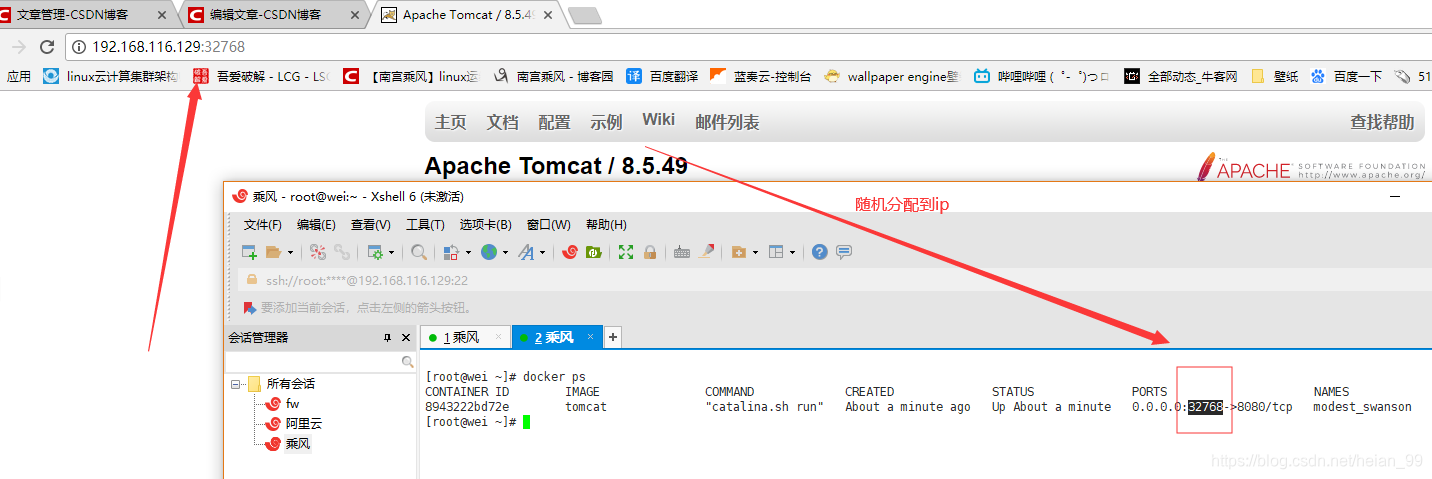Click the globe encoding icon

(x=489, y=252)
